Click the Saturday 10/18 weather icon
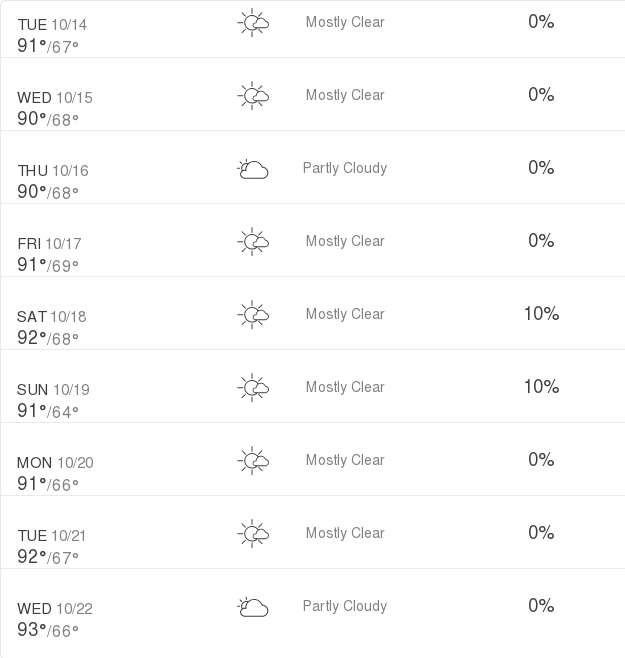This screenshot has width=625, height=658. [x=253, y=315]
